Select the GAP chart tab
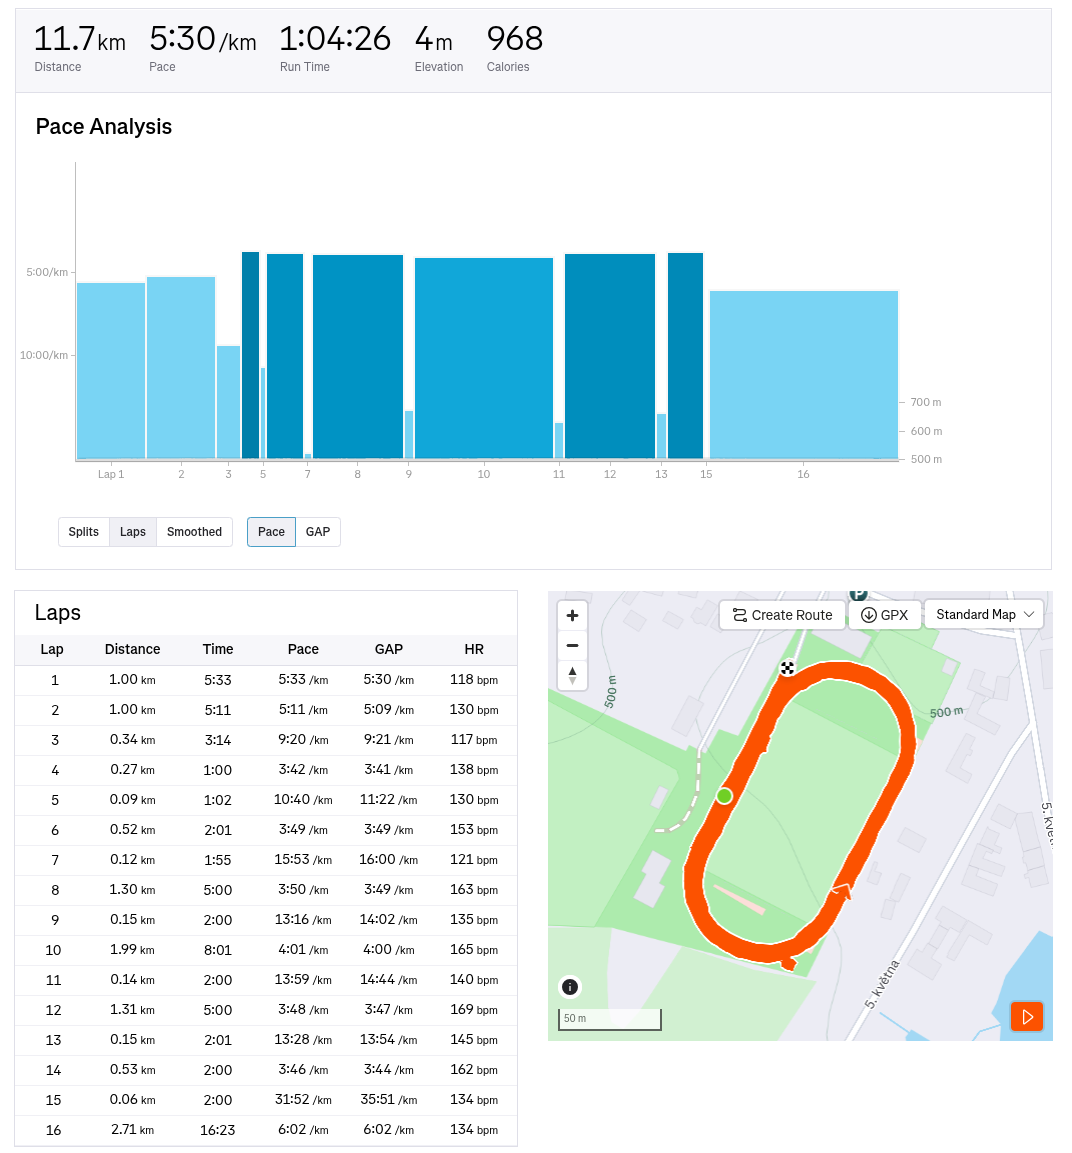 (x=318, y=532)
